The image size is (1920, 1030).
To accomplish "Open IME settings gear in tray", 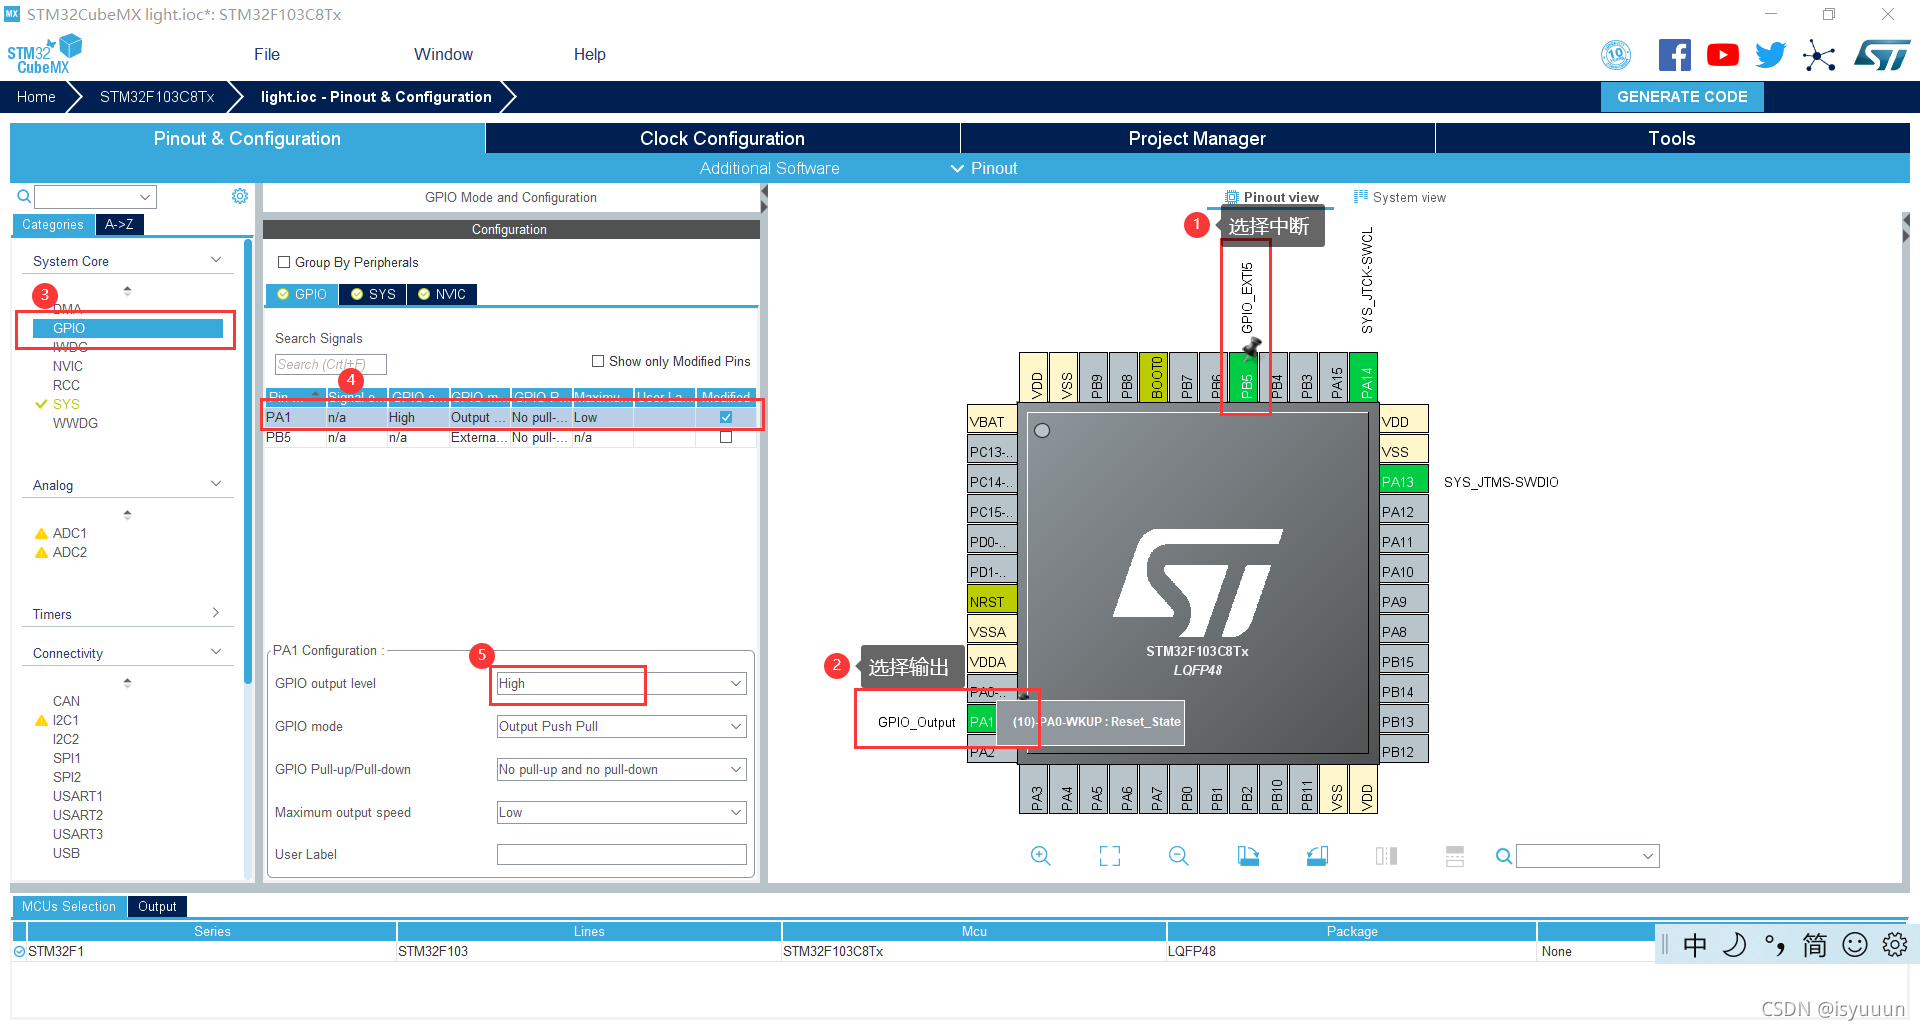I will click(x=1894, y=944).
